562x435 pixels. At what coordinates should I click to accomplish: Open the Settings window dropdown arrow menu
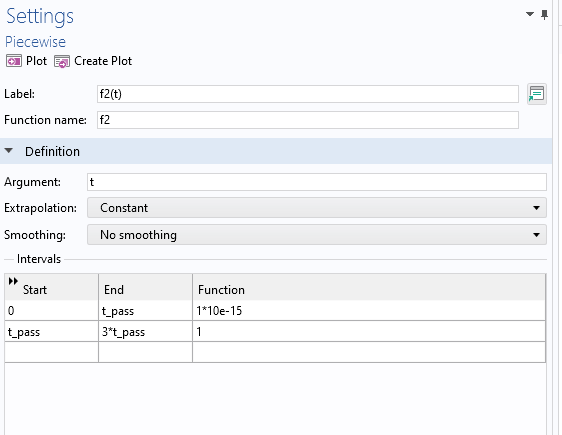[530, 14]
